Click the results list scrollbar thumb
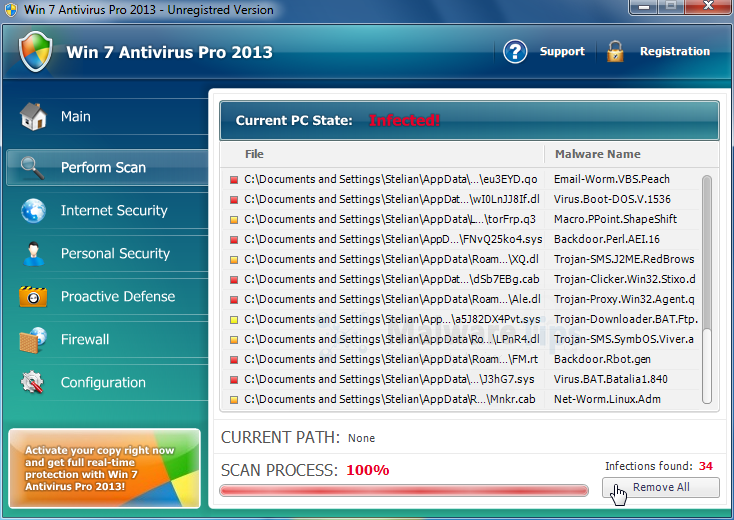The width and height of the screenshot is (734, 520). point(707,253)
